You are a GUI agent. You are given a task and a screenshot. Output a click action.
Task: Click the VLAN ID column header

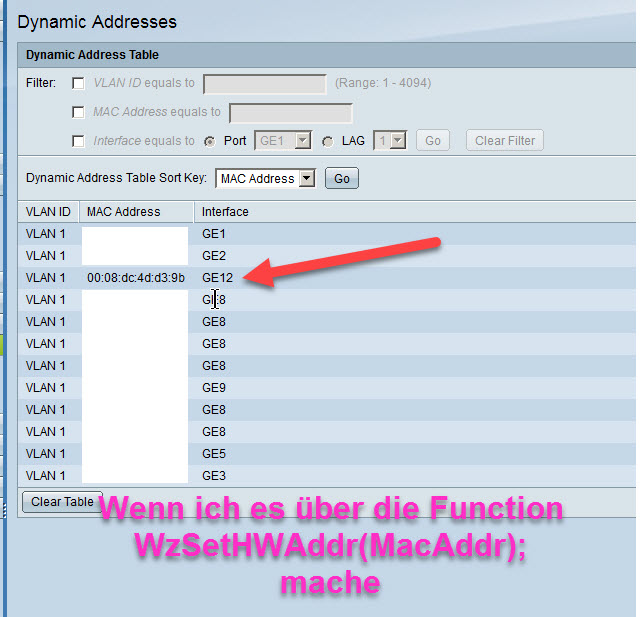(48, 212)
